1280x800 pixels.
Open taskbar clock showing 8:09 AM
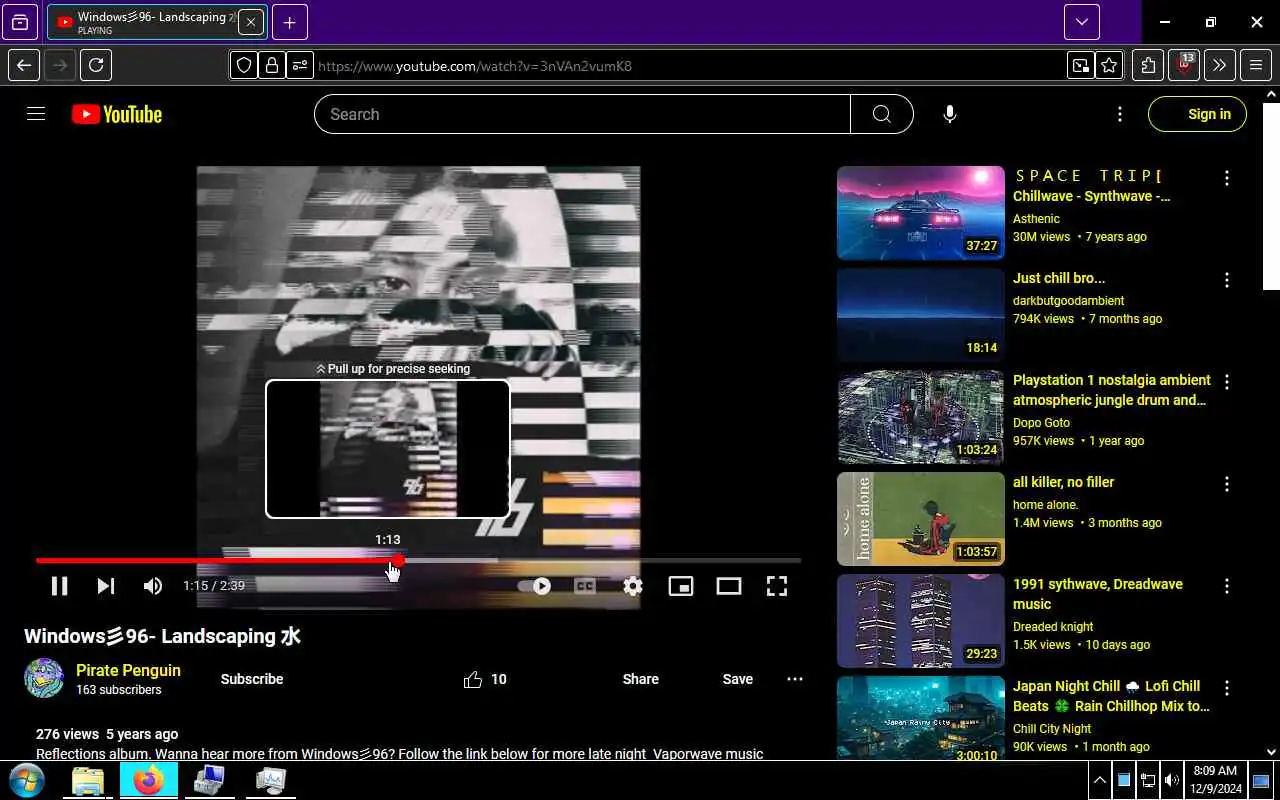click(1215, 780)
